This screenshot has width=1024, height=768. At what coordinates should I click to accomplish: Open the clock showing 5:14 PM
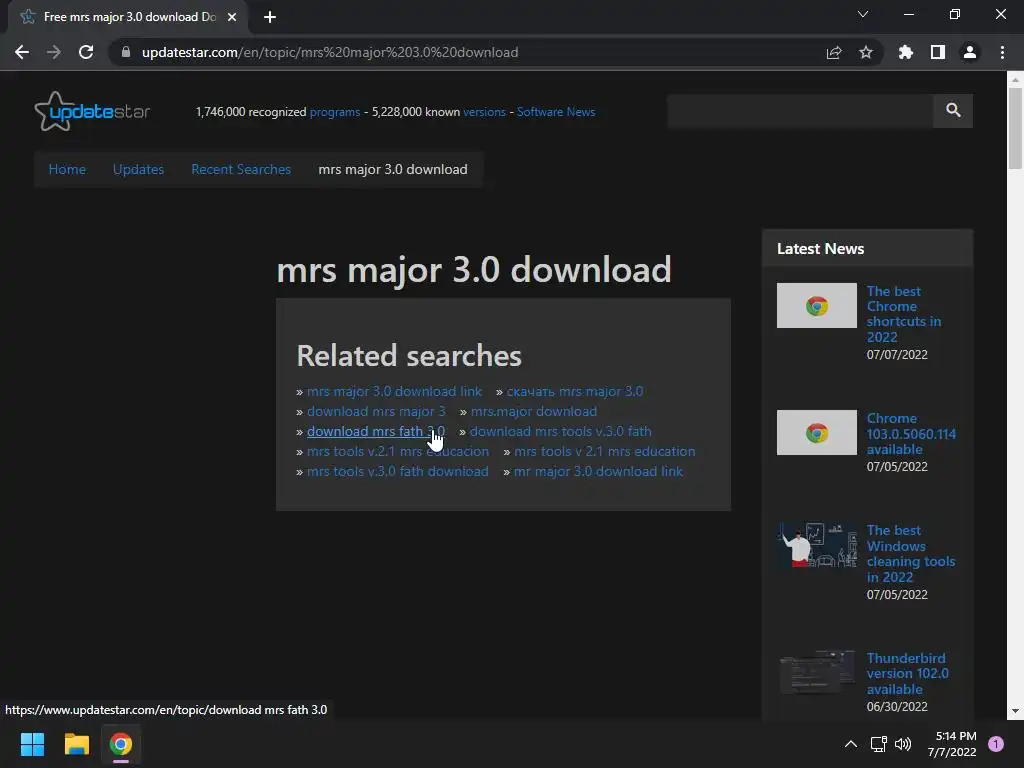pos(952,744)
